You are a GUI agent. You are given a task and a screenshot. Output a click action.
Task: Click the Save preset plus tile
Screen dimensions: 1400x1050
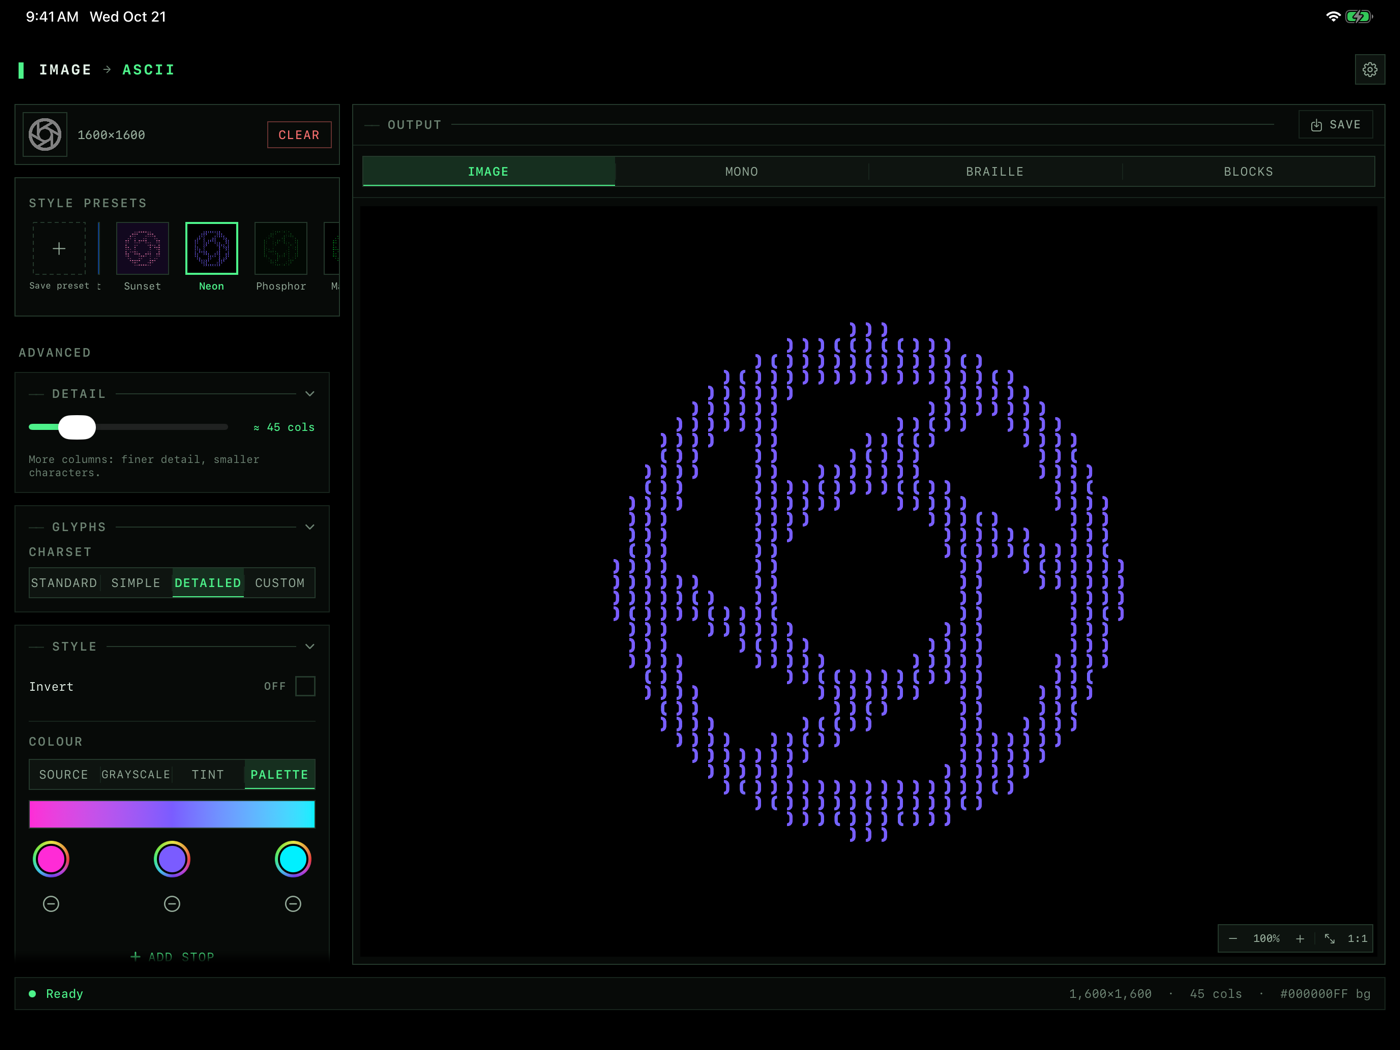(x=59, y=248)
